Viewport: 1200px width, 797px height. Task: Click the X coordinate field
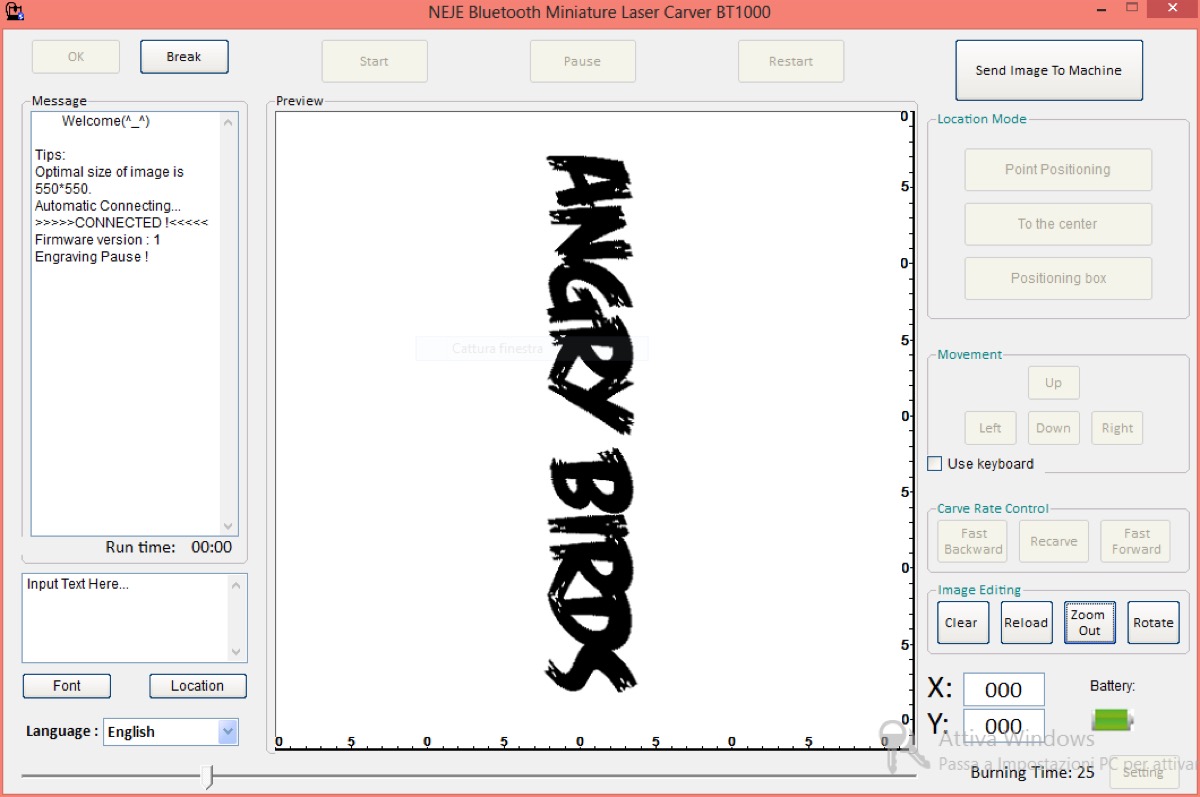pyautogui.click(x=1004, y=690)
